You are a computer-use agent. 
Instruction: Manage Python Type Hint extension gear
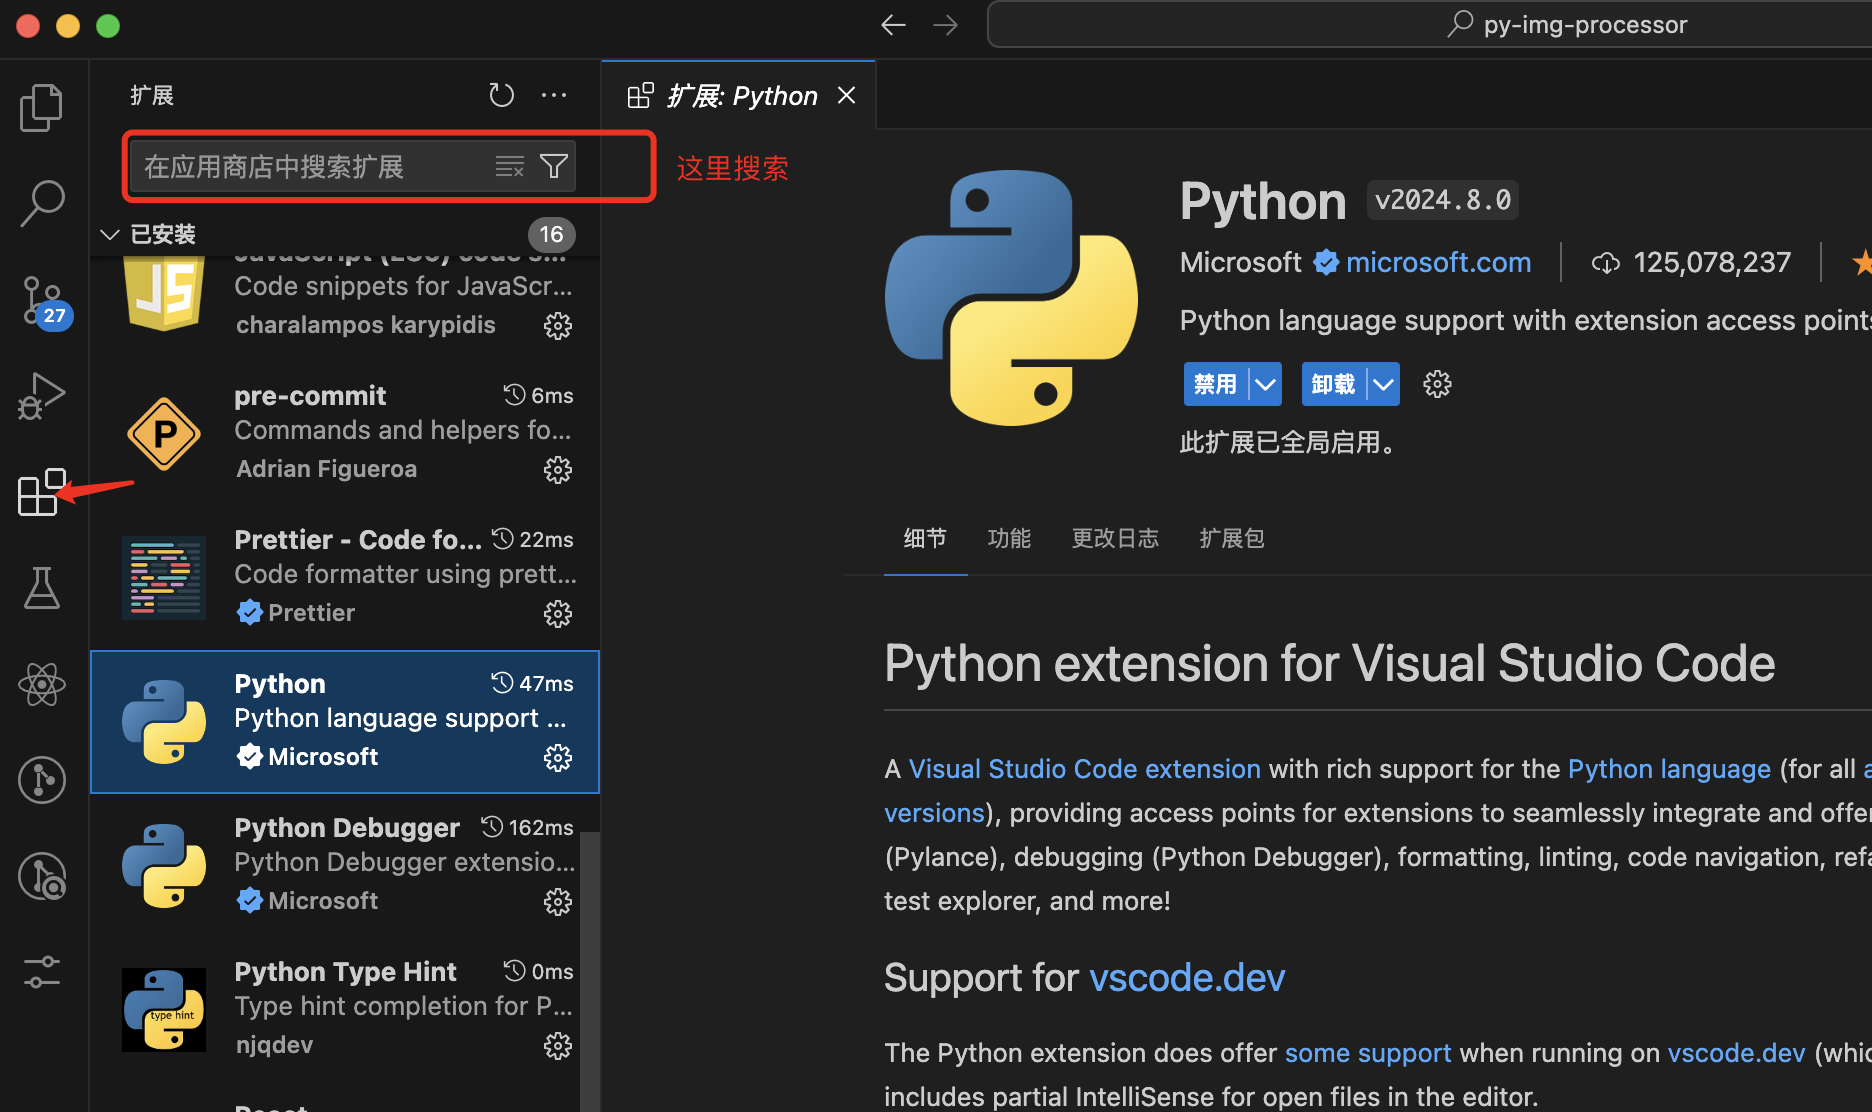tap(557, 1046)
